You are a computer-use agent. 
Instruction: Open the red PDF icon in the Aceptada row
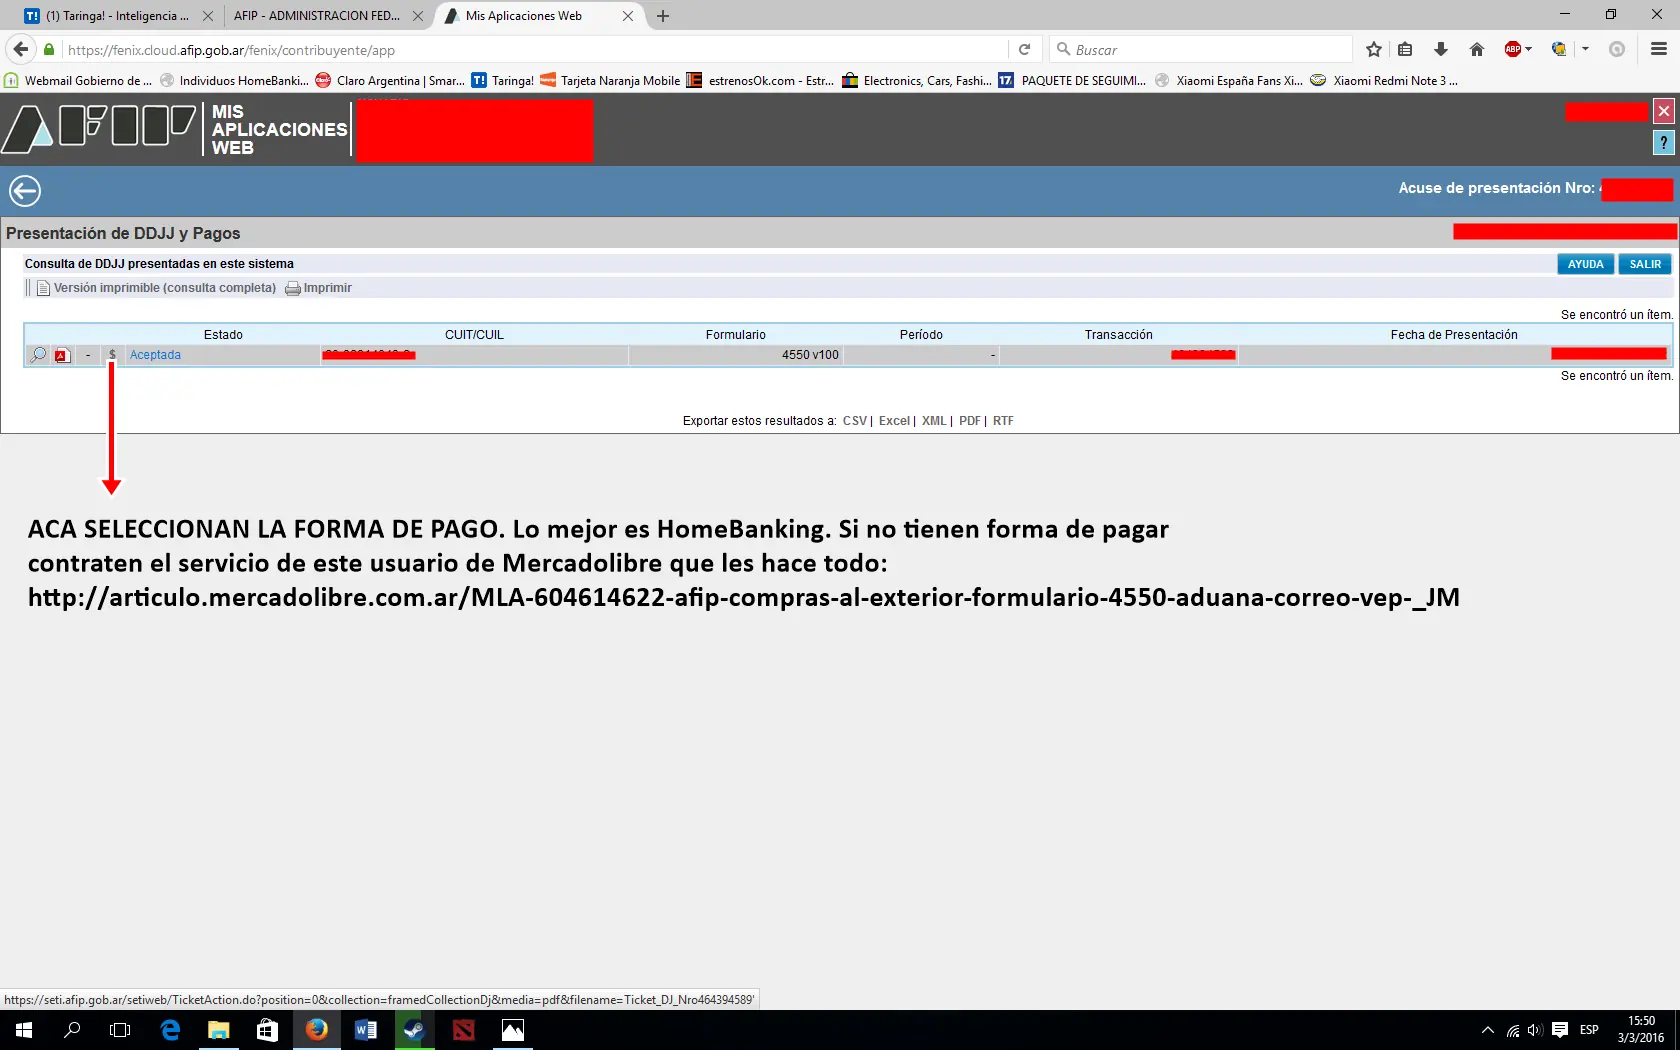click(62, 355)
